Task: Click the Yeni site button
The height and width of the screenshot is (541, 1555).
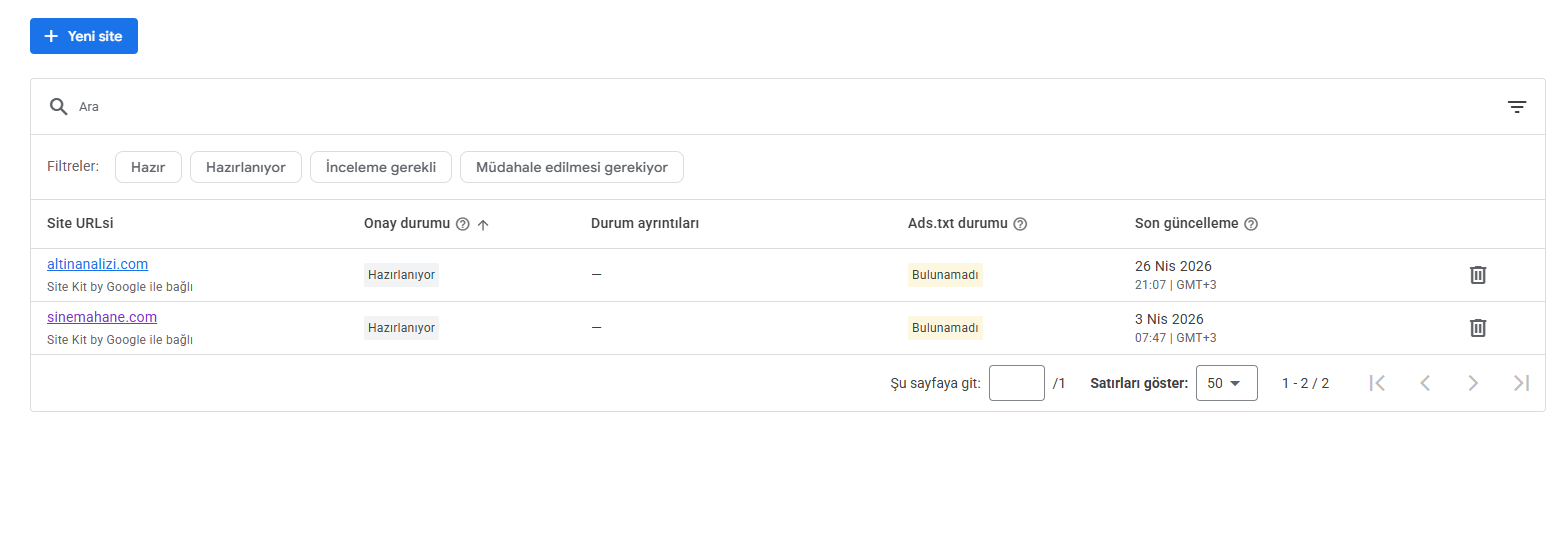Action: click(84, 36)
